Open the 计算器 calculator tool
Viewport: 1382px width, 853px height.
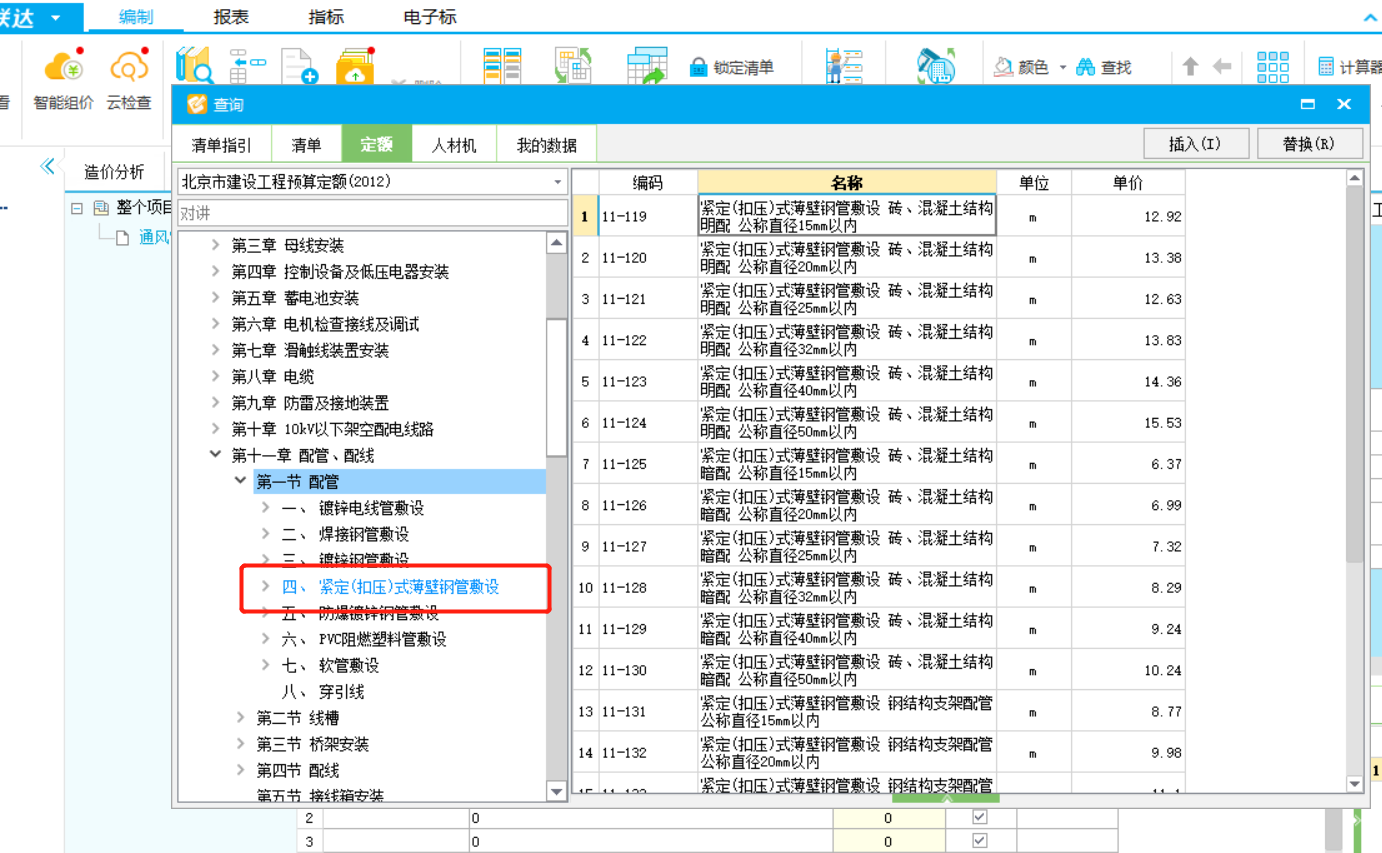[1350, 68]
